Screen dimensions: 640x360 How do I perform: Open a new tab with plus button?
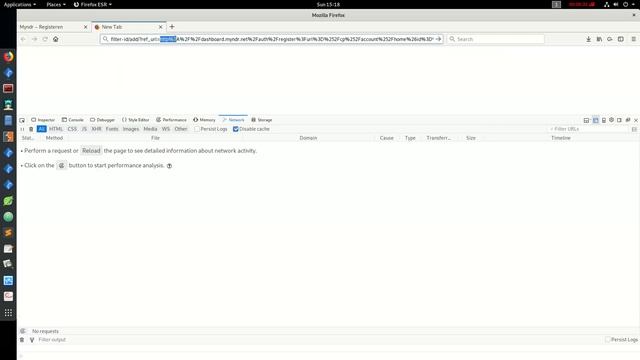click(x=172, y=27)
